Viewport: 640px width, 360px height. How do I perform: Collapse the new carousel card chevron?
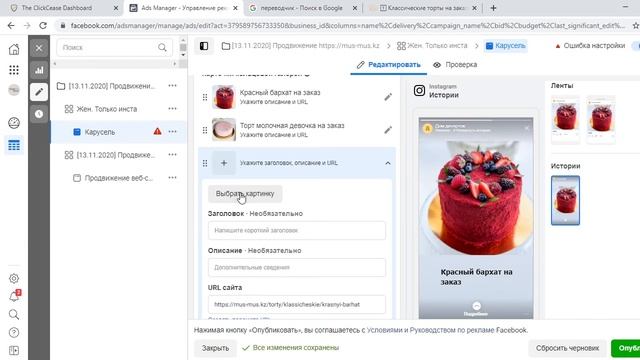coord(388,163)
